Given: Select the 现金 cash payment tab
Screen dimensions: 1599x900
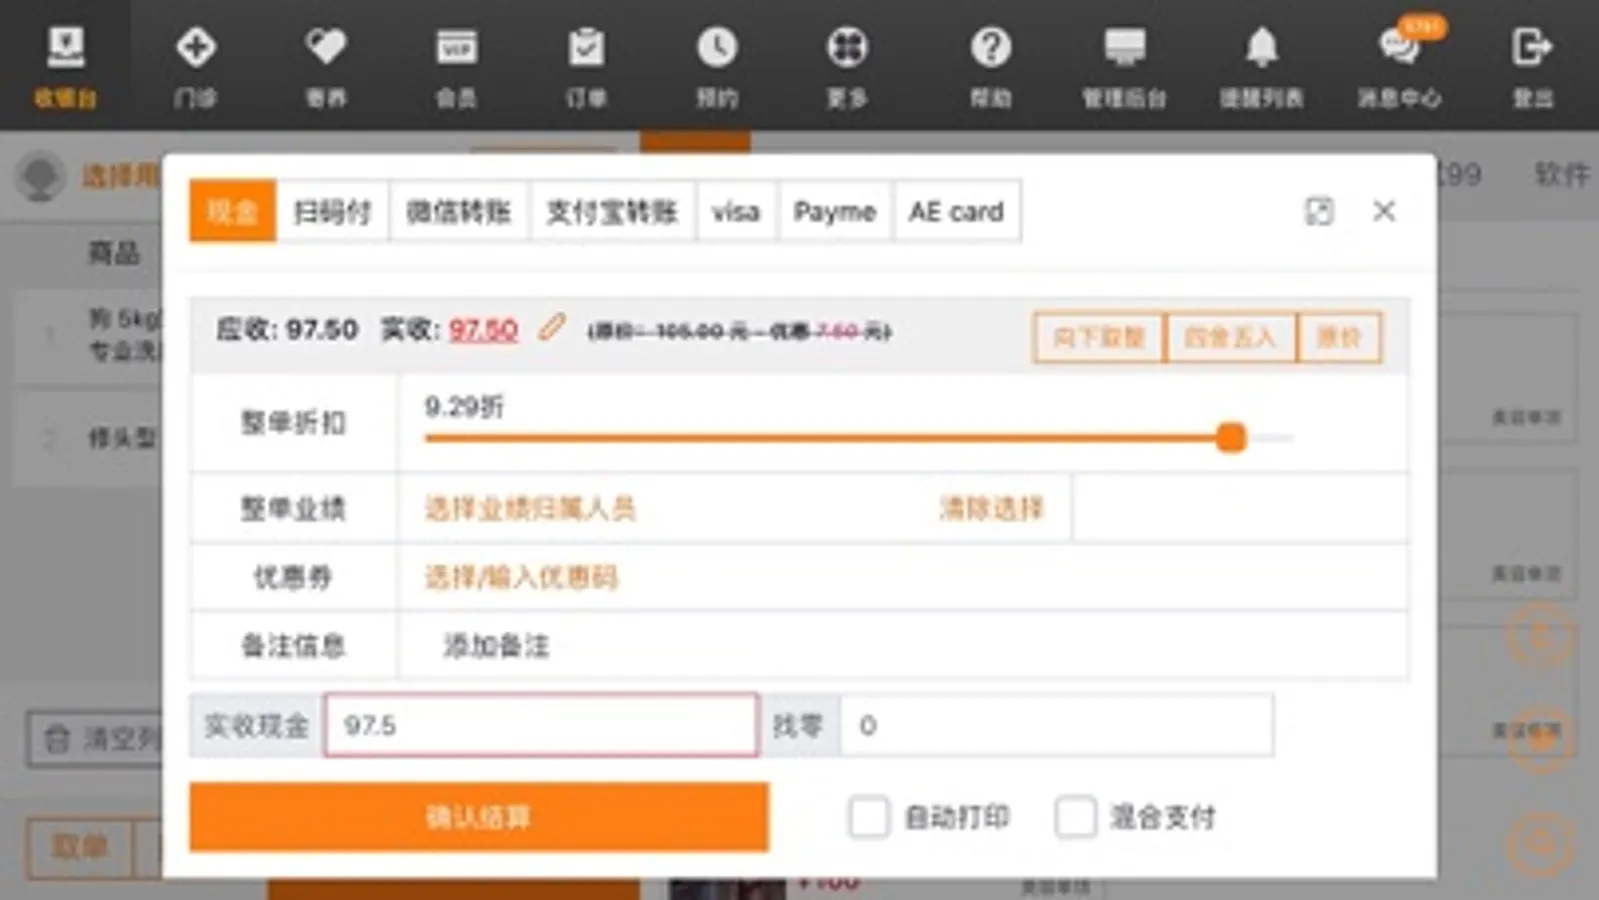Looking at the screenshot, I should [232, 211].
